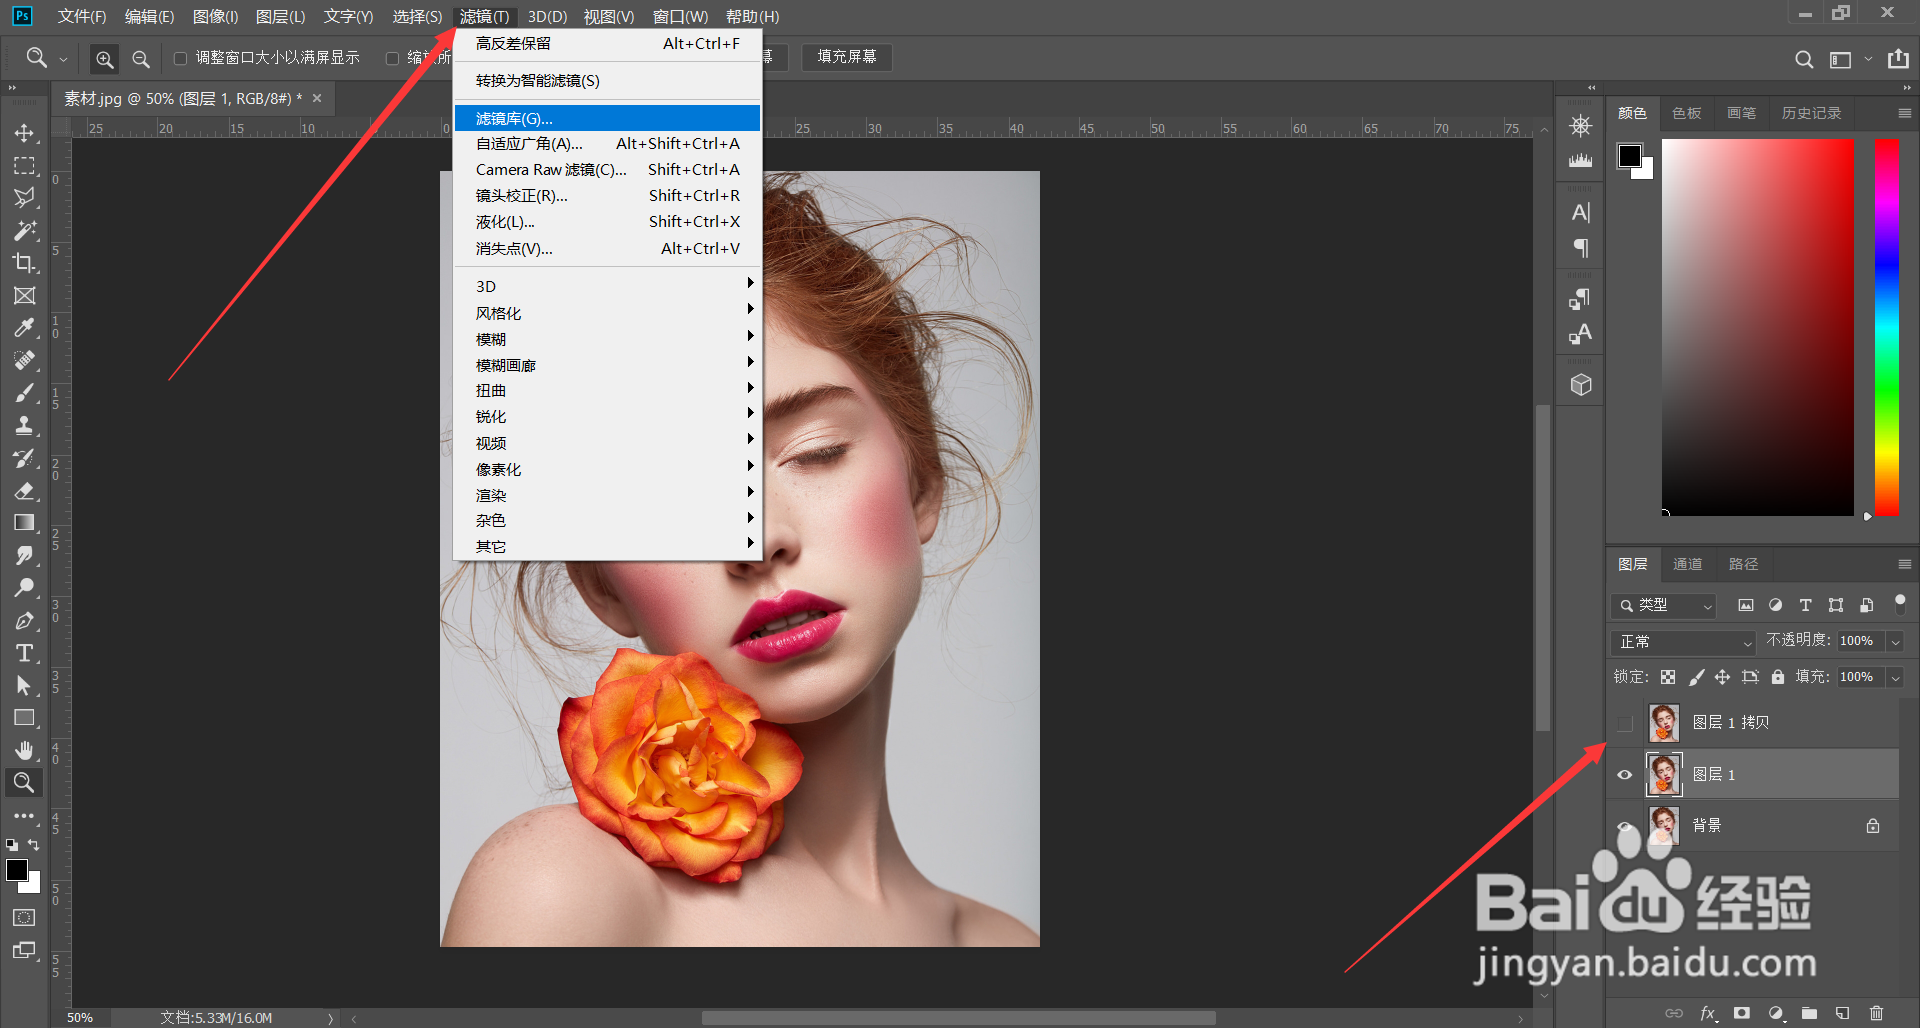The width and height of the screenshot is (1920, 1028).
Task: Click the zoom out magnifier in options bar
Action: coord(141,59)
